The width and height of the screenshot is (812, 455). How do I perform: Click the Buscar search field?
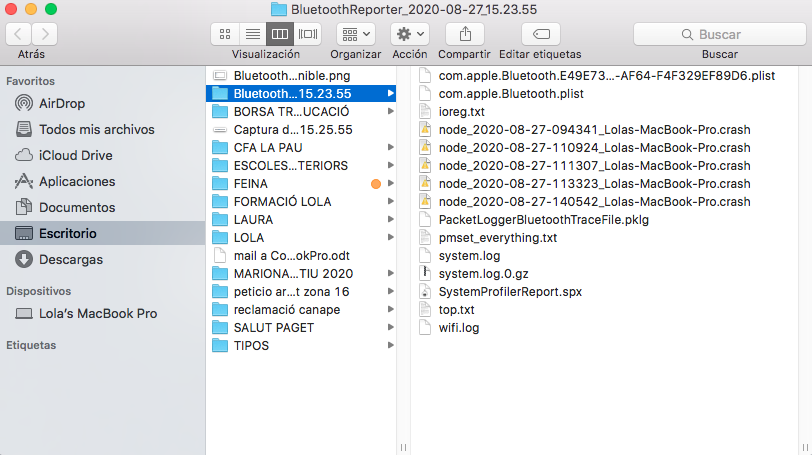tap(720, 34)
